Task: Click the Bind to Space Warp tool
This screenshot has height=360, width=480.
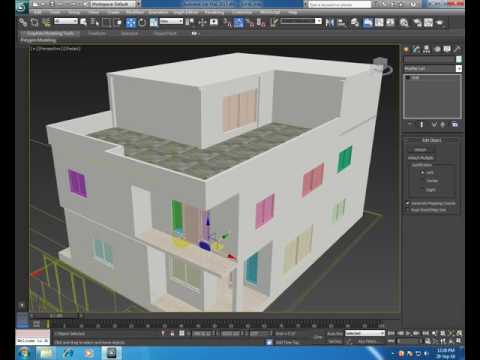Action: point(46,22)
